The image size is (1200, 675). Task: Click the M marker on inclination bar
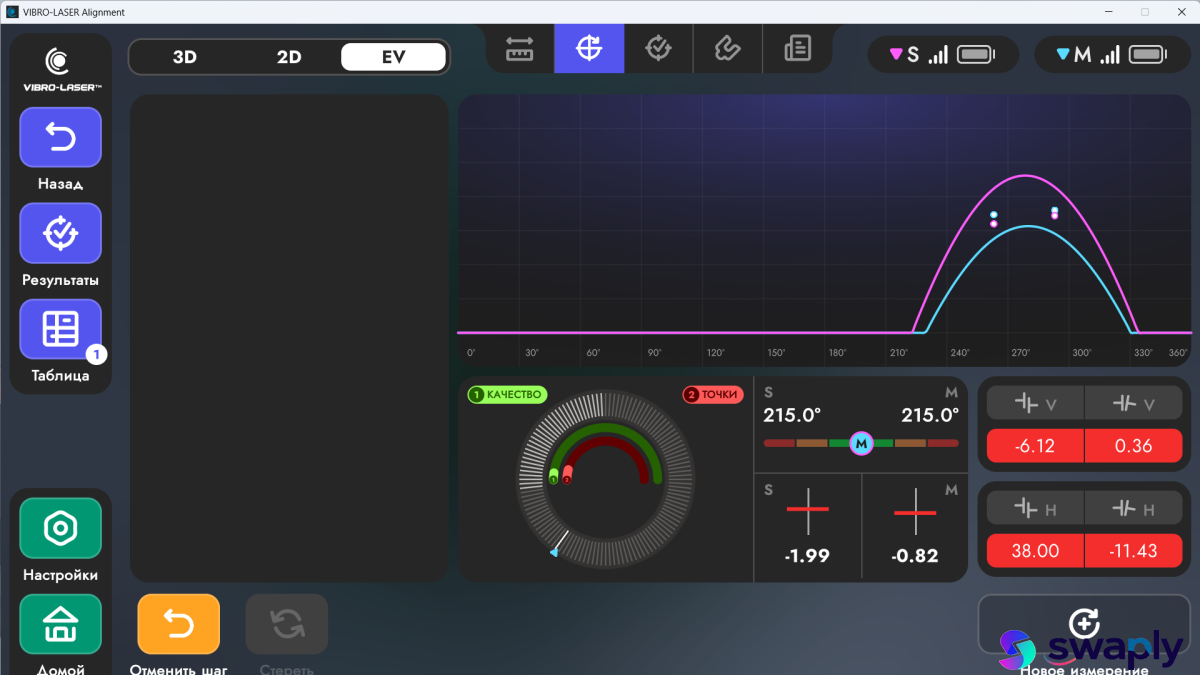861,443
